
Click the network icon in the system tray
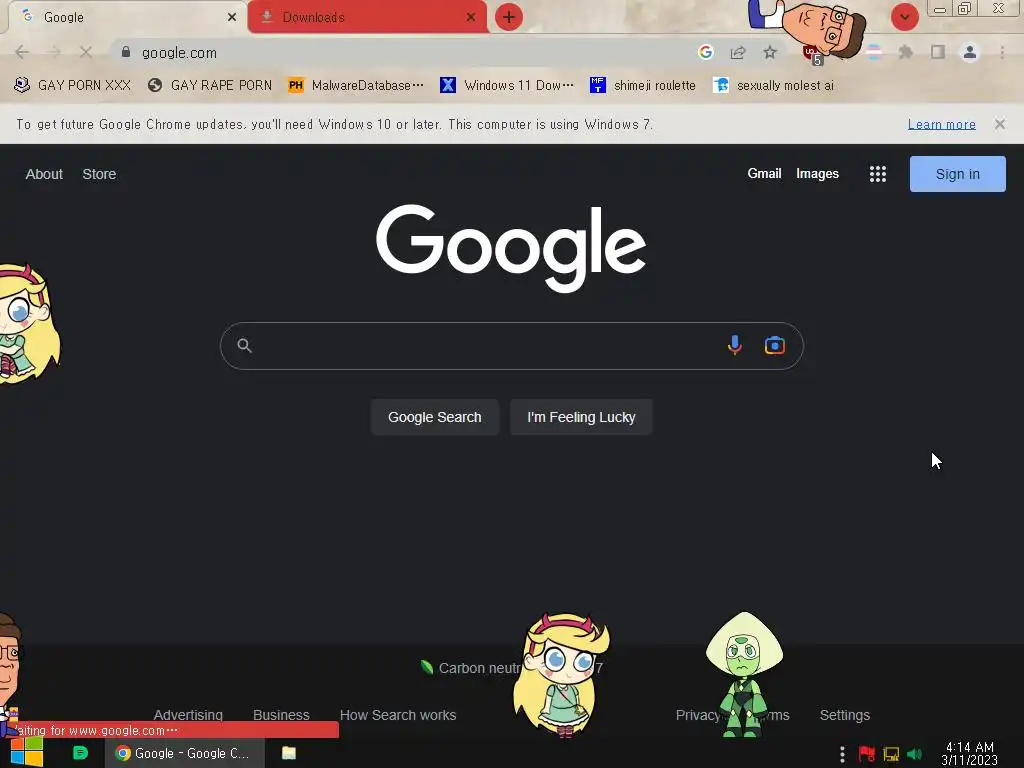[x=891, y=754]
